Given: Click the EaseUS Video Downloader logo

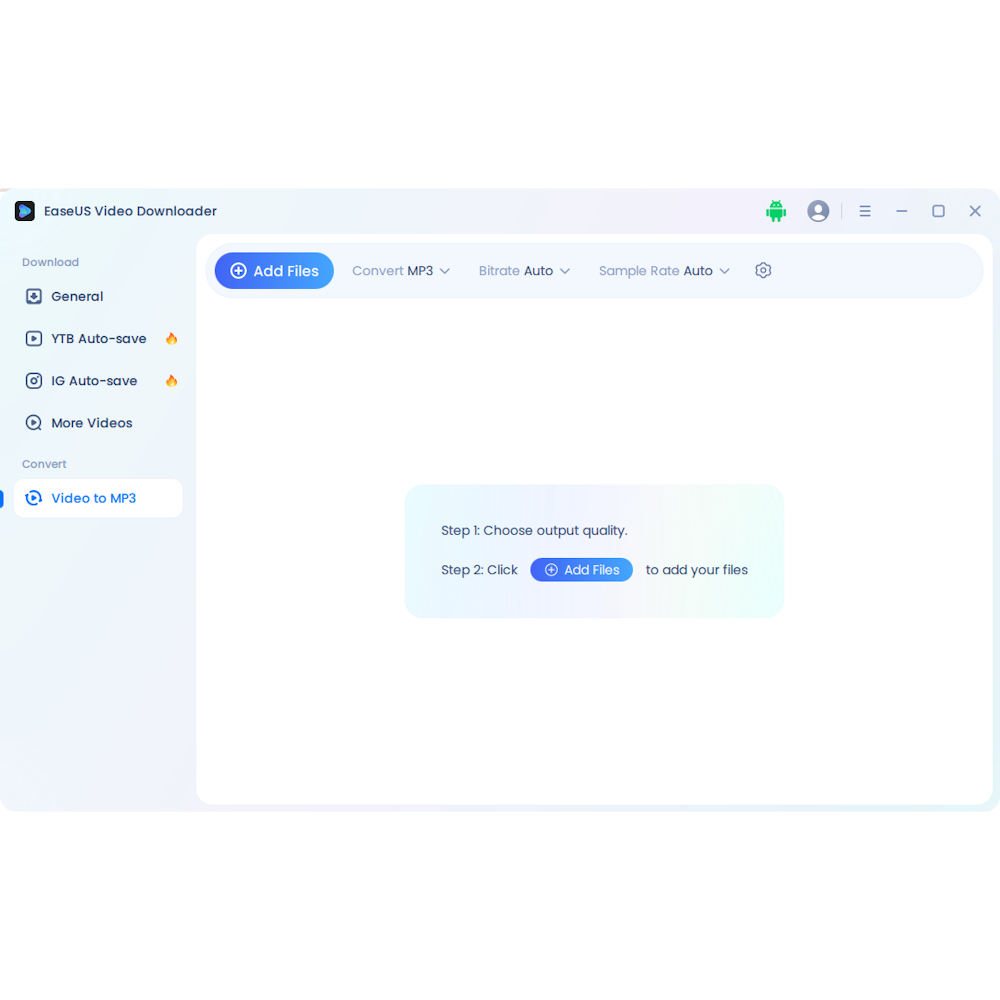Looking at the screenshot, I should click(24, 211).
